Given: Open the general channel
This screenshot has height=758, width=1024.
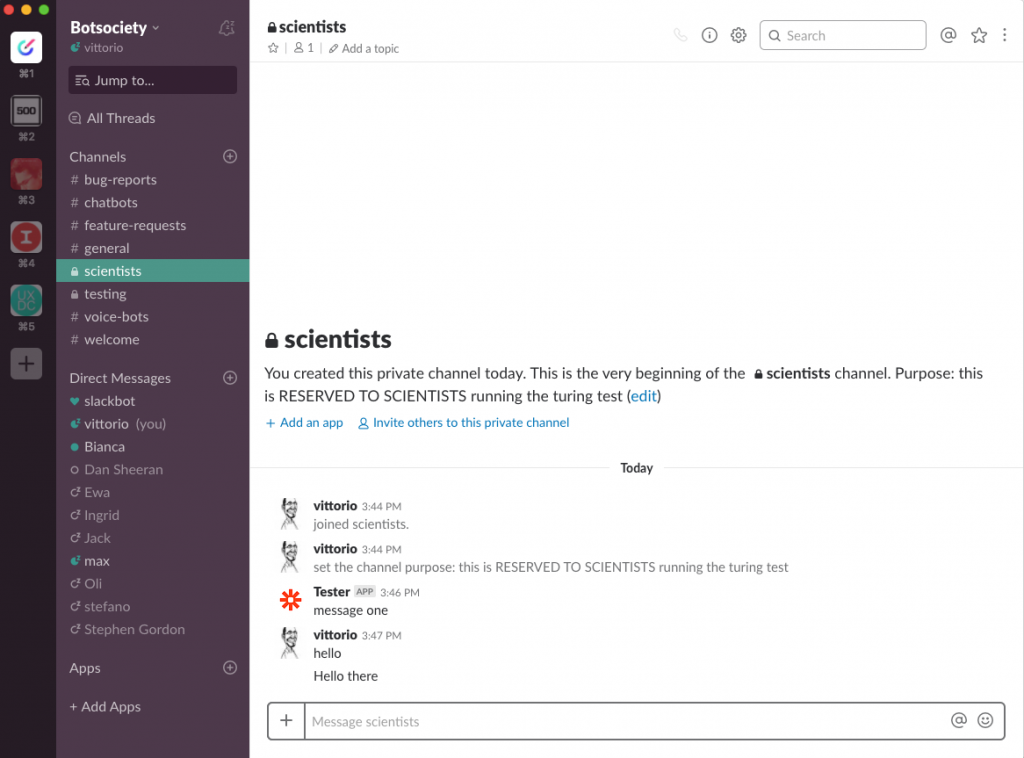Looking at the screenshot, I should pos(153,248).
